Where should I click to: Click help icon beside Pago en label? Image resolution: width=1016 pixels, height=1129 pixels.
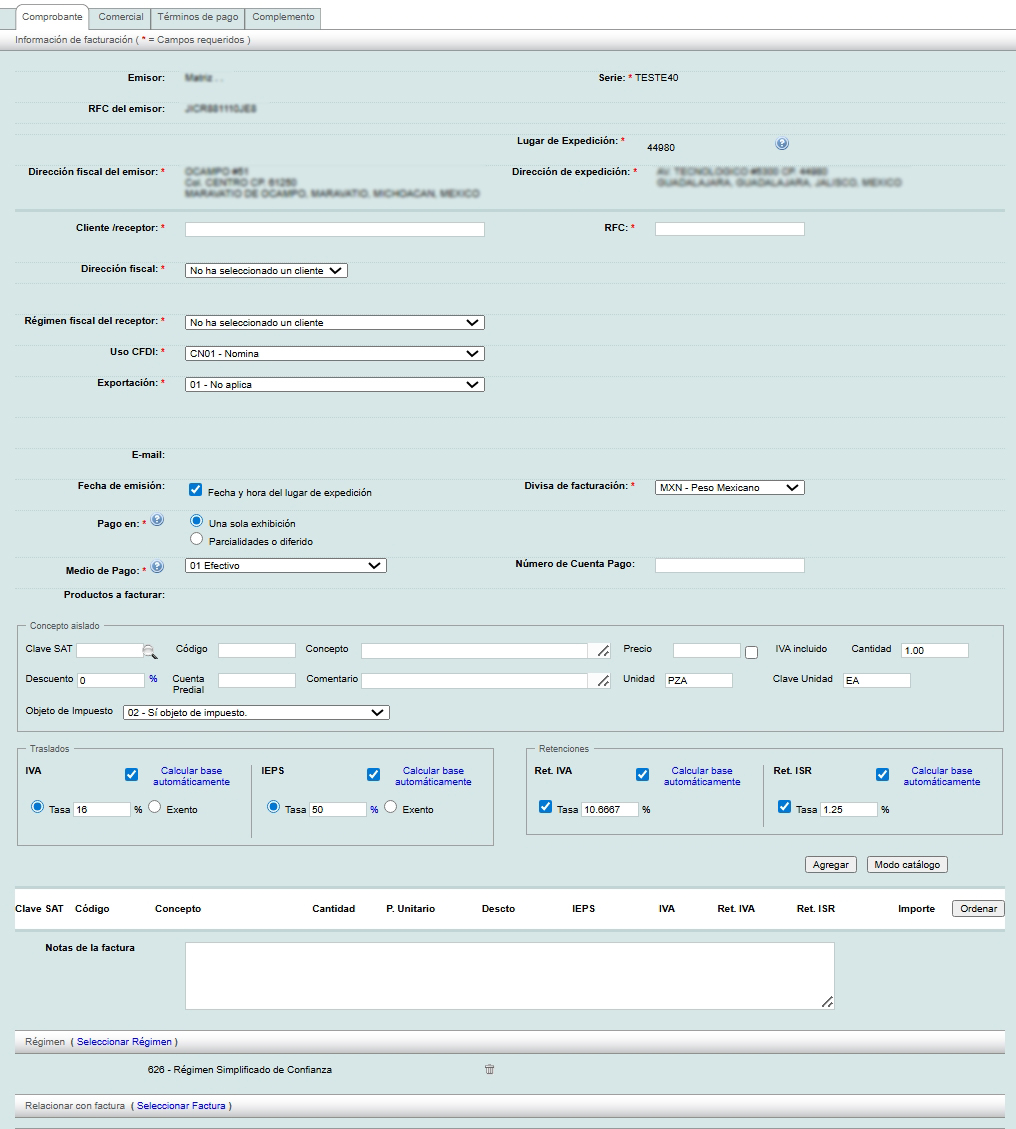click(157, 520)
